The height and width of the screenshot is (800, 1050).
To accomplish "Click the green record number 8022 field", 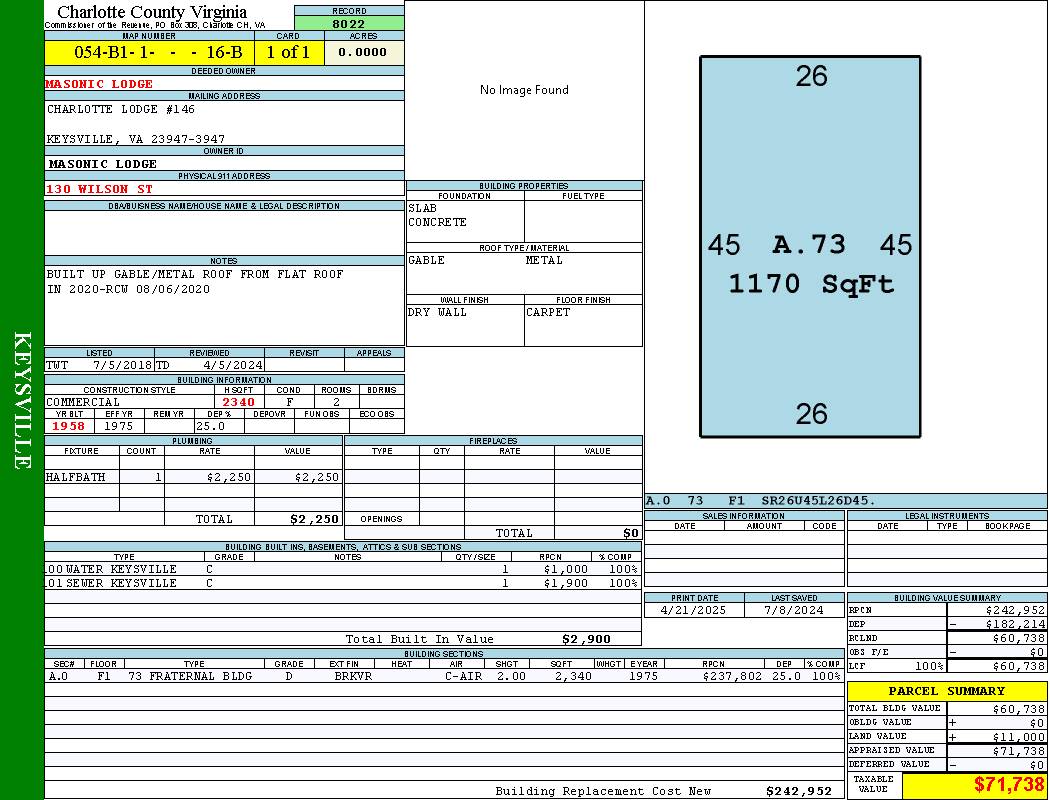I will (349, 23).
